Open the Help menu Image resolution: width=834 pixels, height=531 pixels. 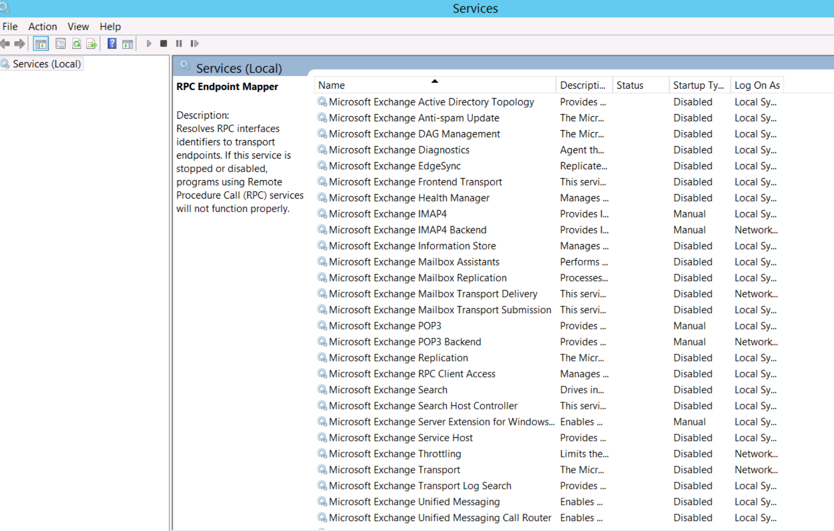coord(110,27)
